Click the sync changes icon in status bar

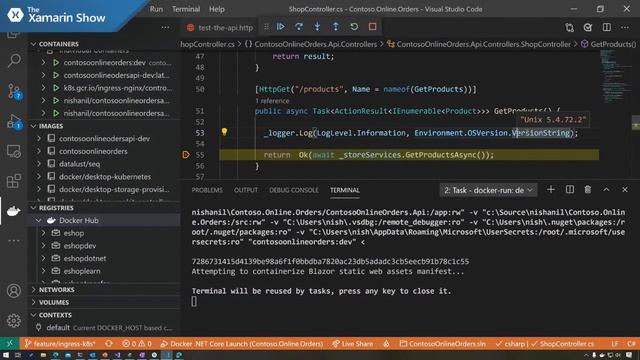coord(109,343)
